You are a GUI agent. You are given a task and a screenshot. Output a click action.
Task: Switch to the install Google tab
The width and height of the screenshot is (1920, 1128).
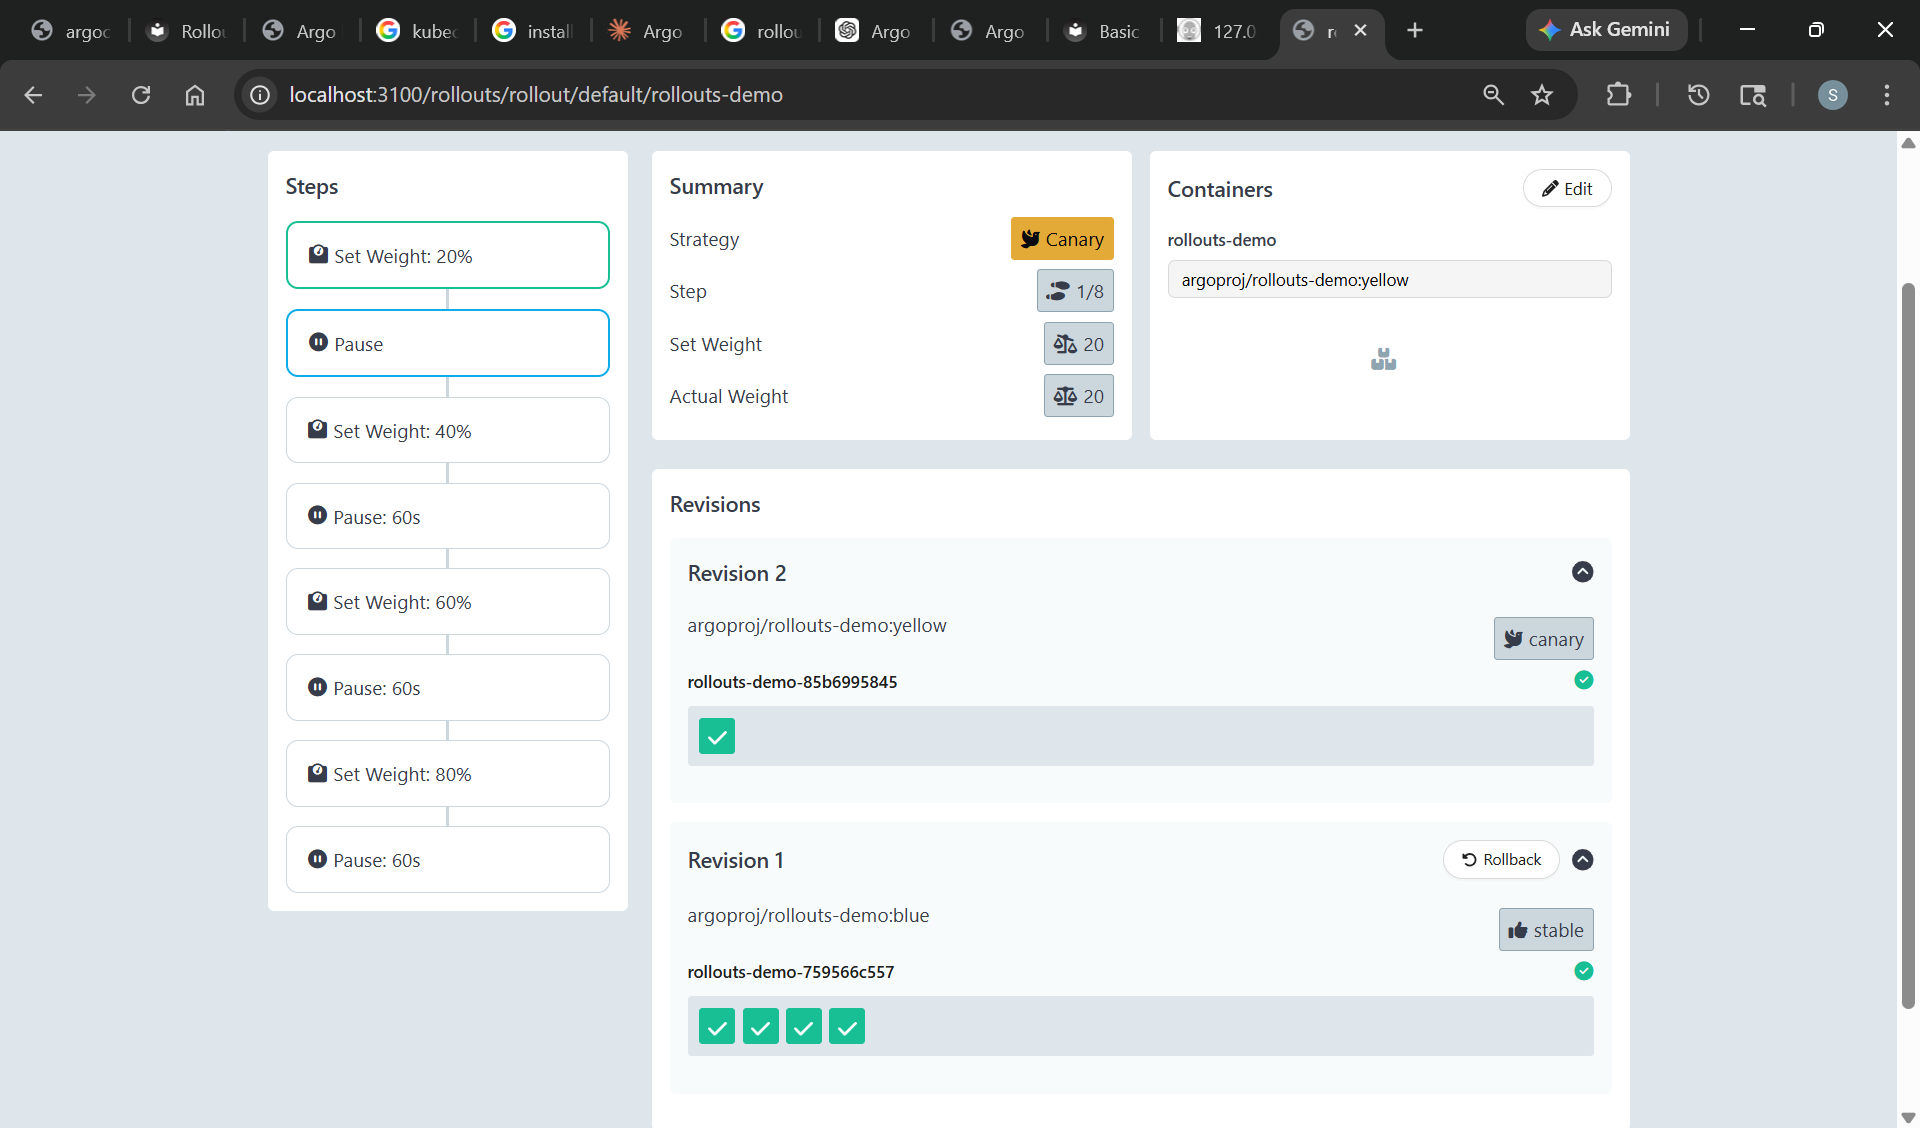(533, 31)
